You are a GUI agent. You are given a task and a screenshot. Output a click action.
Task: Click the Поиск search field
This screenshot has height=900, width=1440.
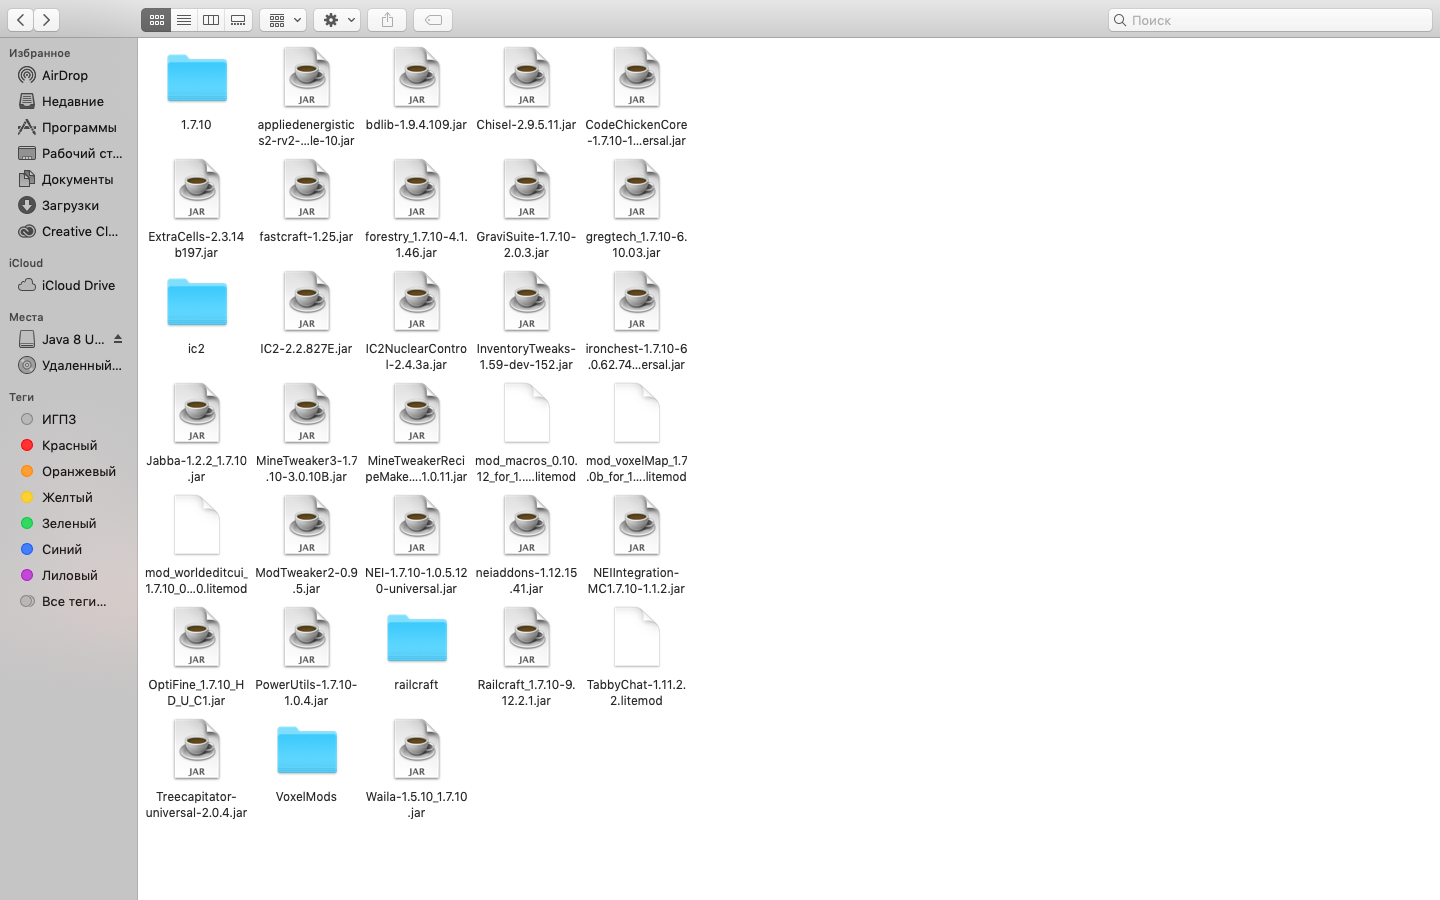coord(1270,20)
